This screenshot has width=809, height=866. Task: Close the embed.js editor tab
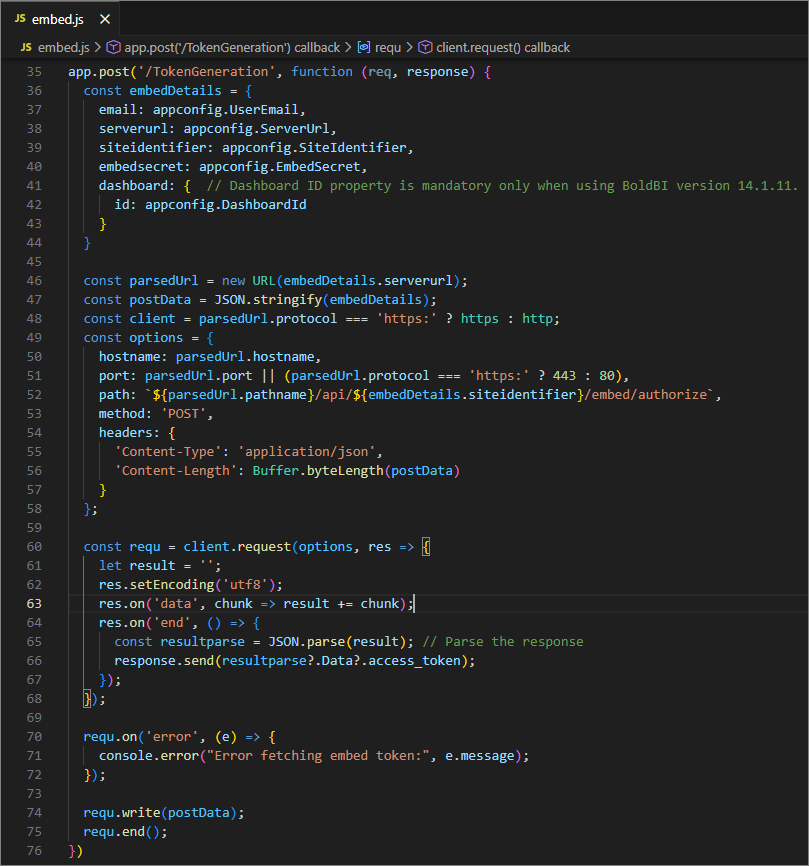105,19
